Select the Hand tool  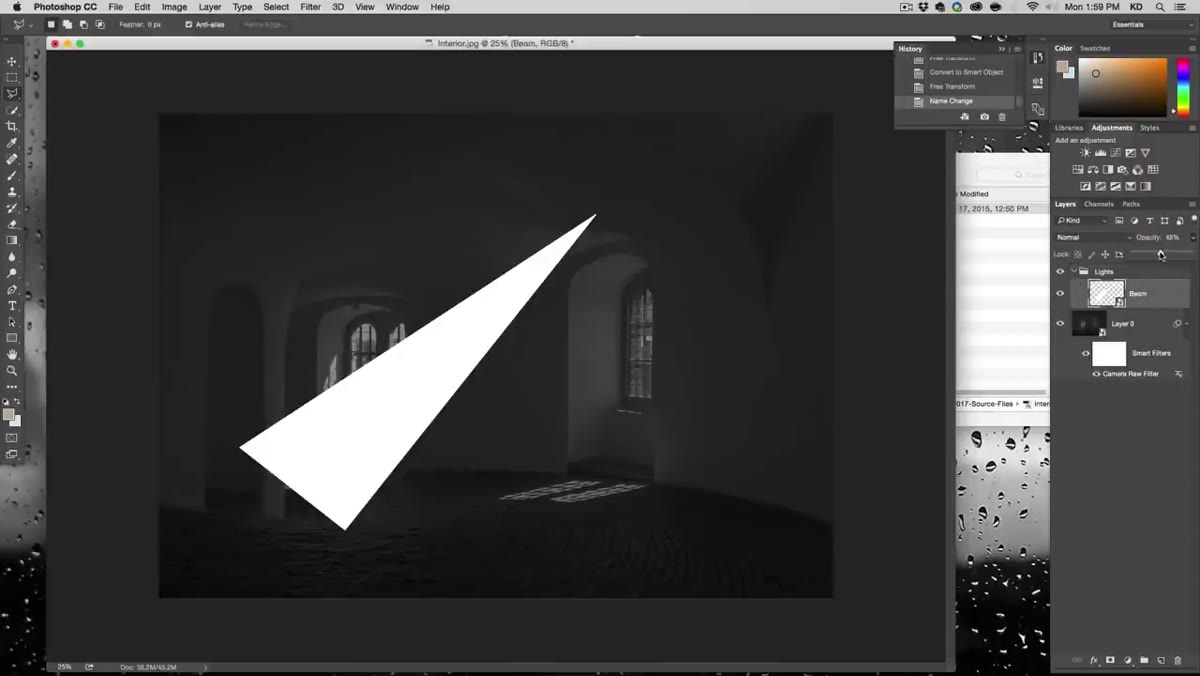tap(12, 354)
